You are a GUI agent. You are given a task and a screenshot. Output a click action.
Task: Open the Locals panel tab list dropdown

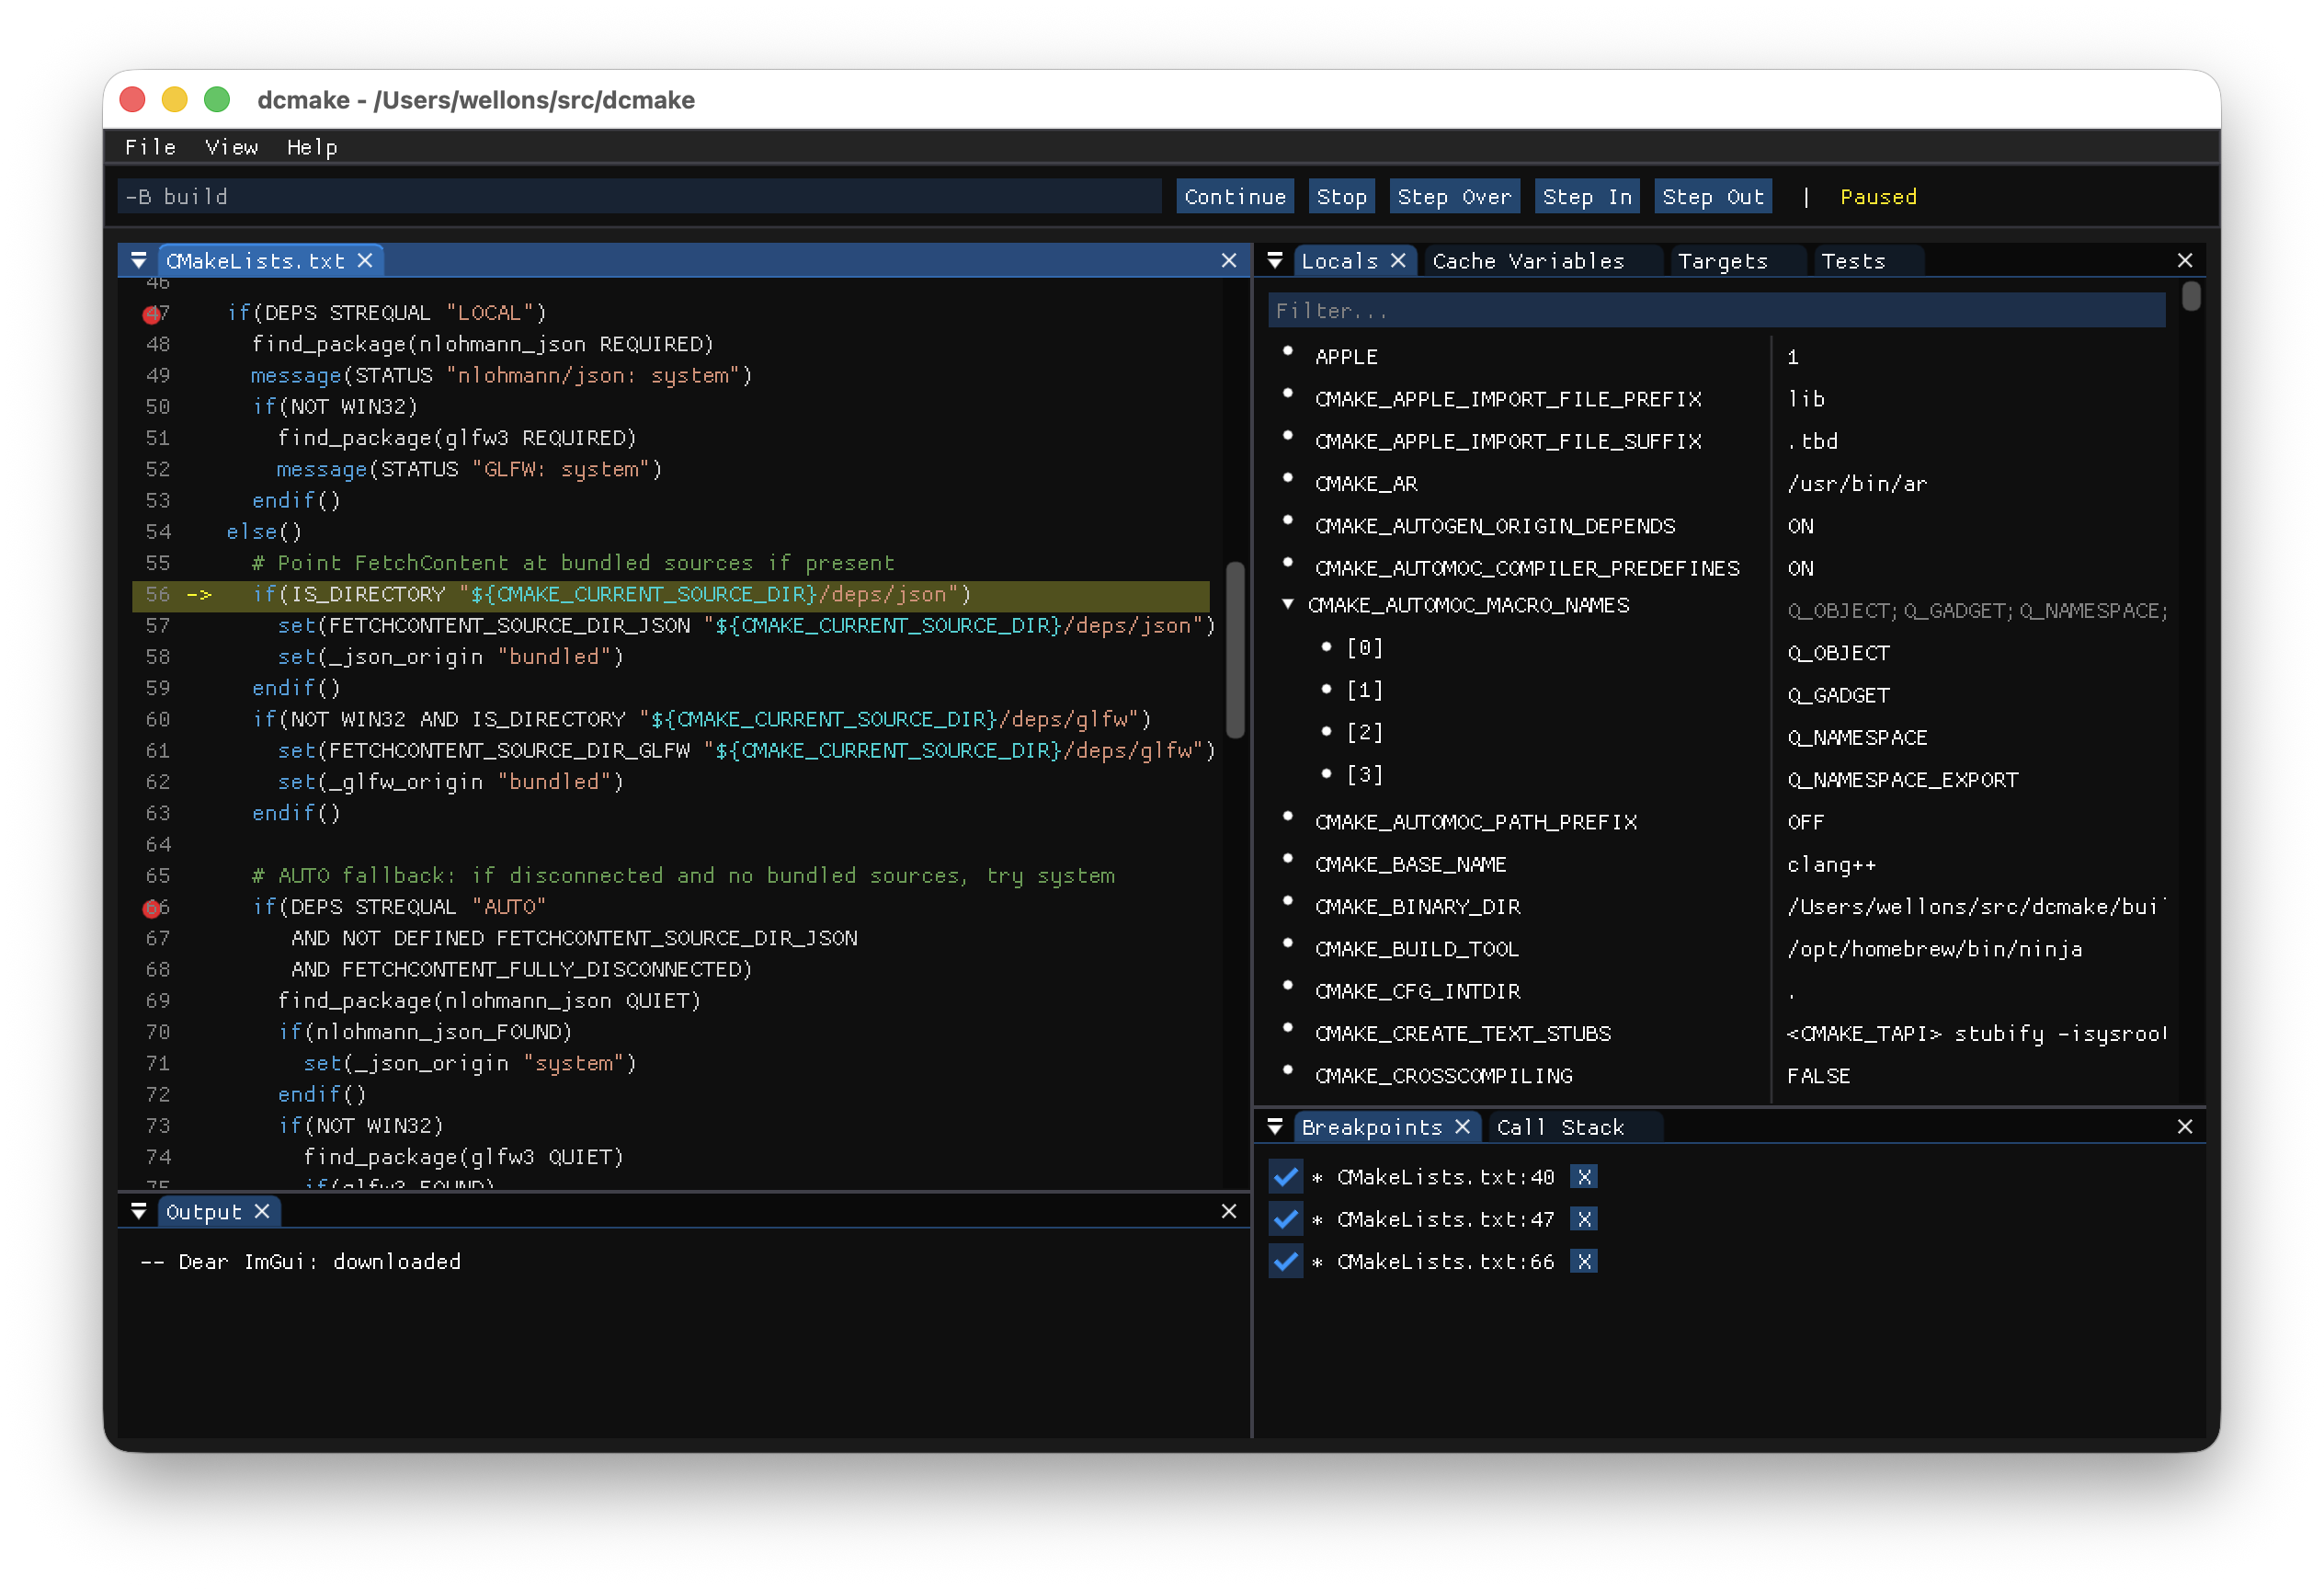click(x=1275, y=261)
